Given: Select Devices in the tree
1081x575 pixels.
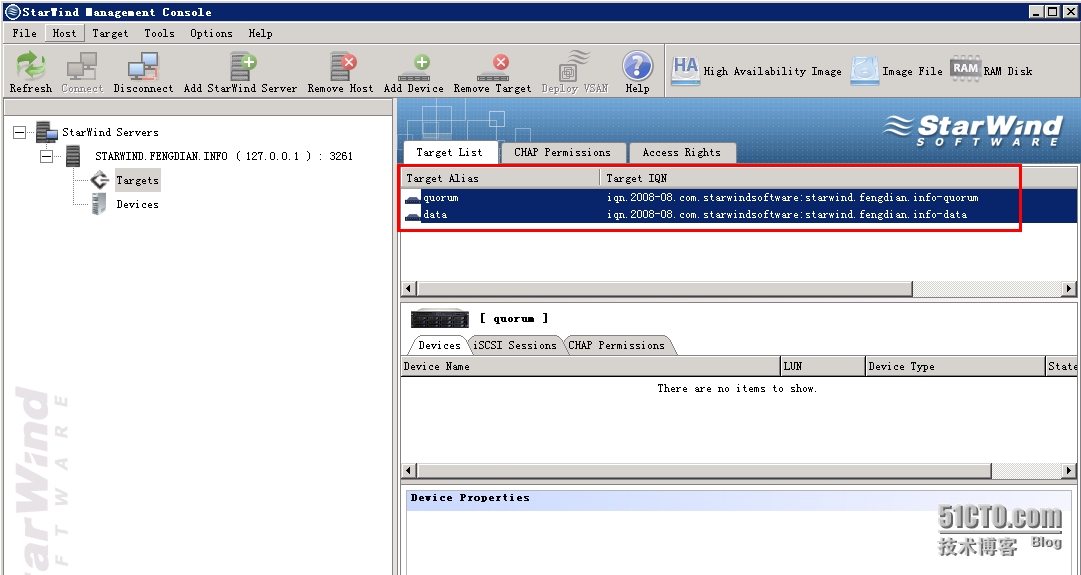Looking at the screenshot, I should click(137, 205).
